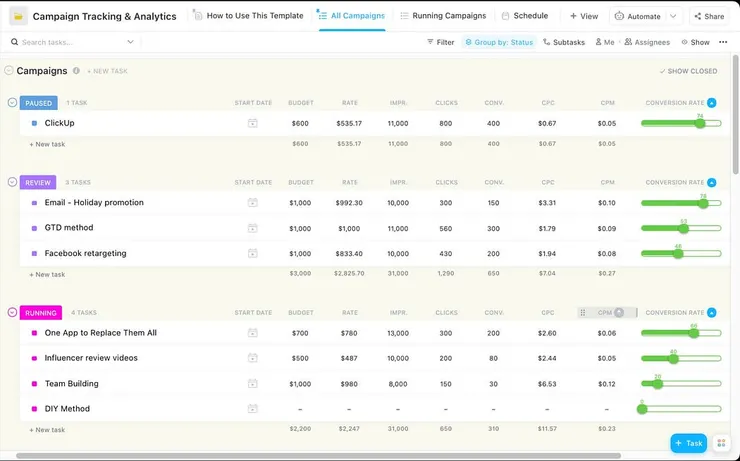Click the apps grid icon beside Task button
The image size is (740, 461).
coord(721,443)
